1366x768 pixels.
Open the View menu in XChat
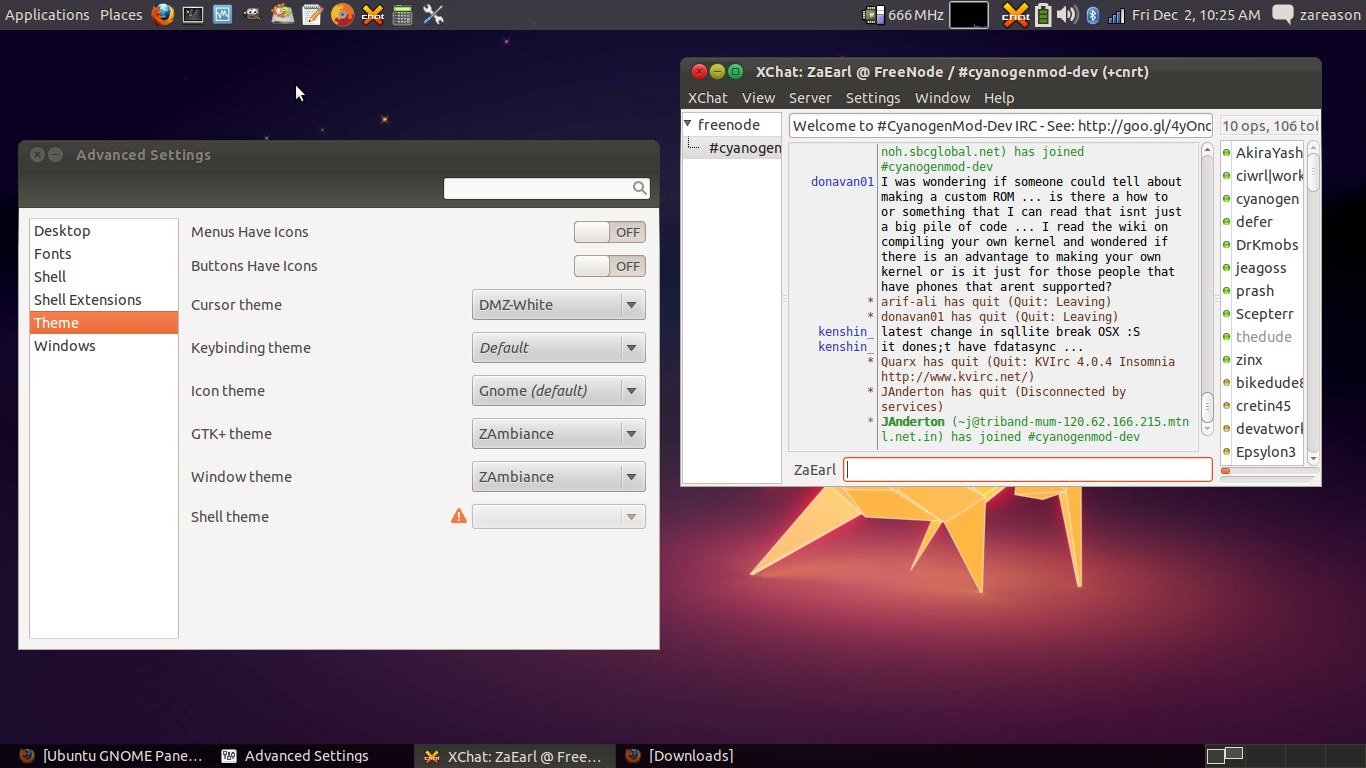point(758,98)
